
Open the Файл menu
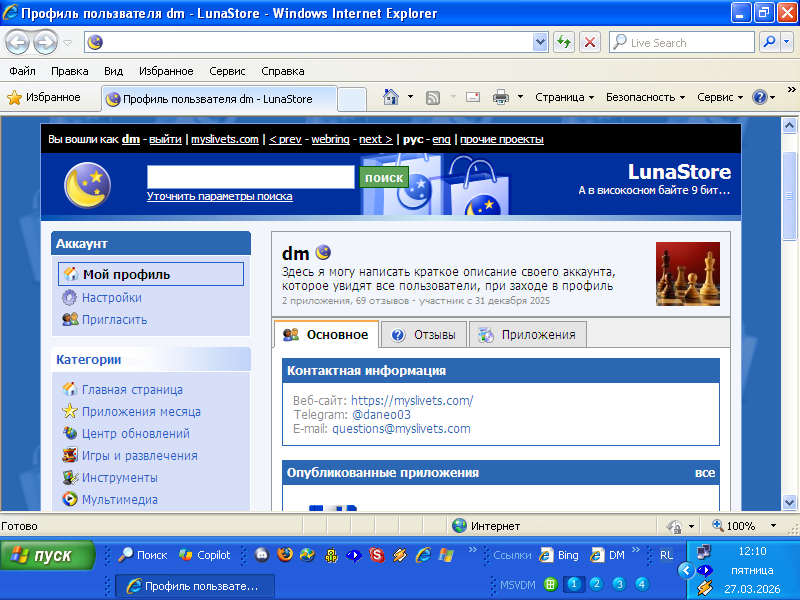pos(22,71)
